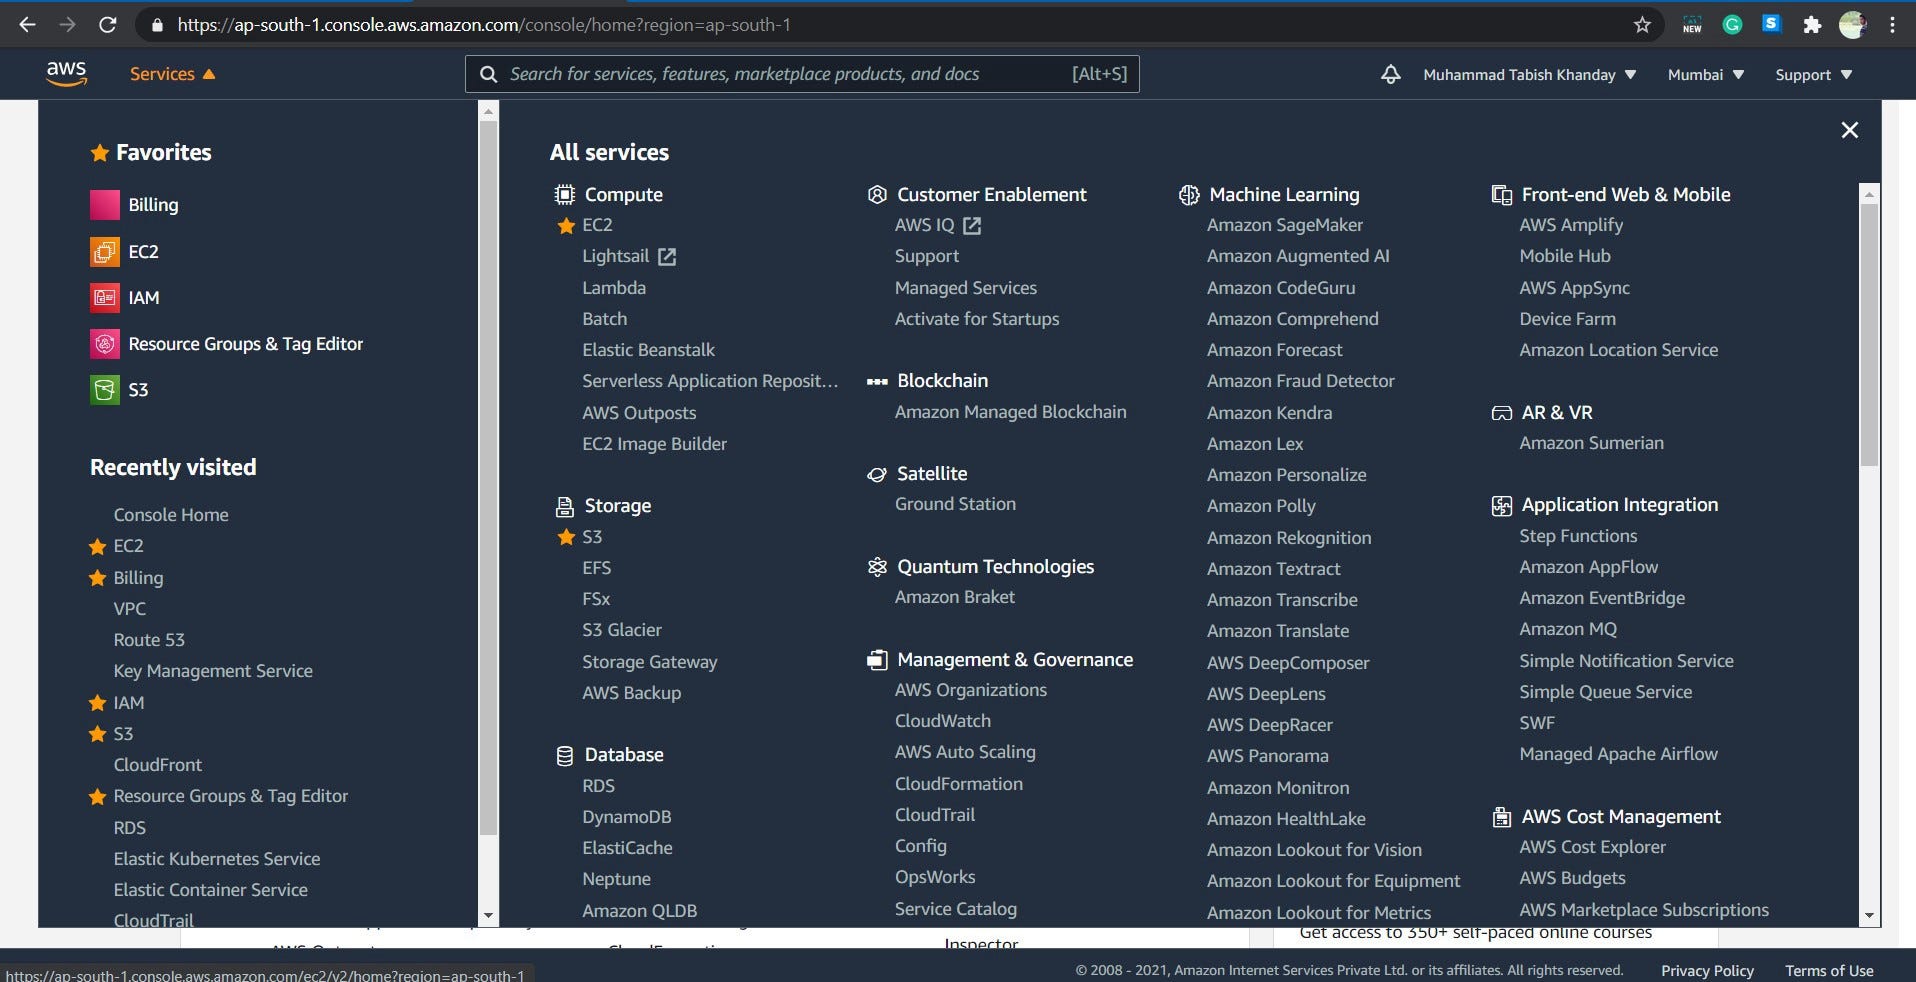Viewport: 1916px width, 982px height.
Task: Open the browser extensions puzzle icon
Action: point(1812,25)
